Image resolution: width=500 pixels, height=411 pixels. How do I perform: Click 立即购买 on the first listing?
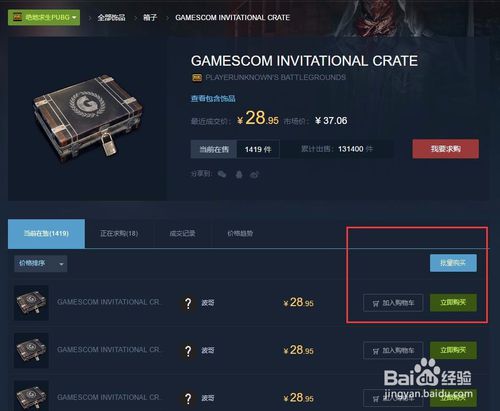(453, 303)
